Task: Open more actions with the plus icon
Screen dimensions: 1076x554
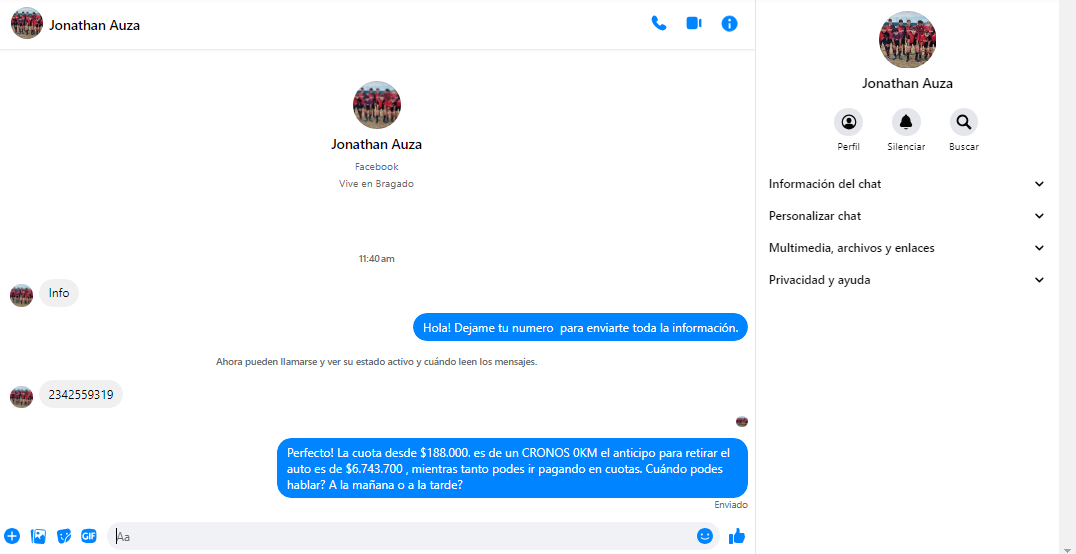Action: pos(12,536)
